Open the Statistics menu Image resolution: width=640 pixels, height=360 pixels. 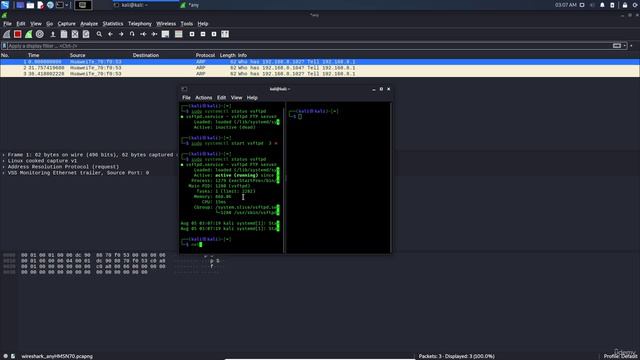tap(113, 24)
